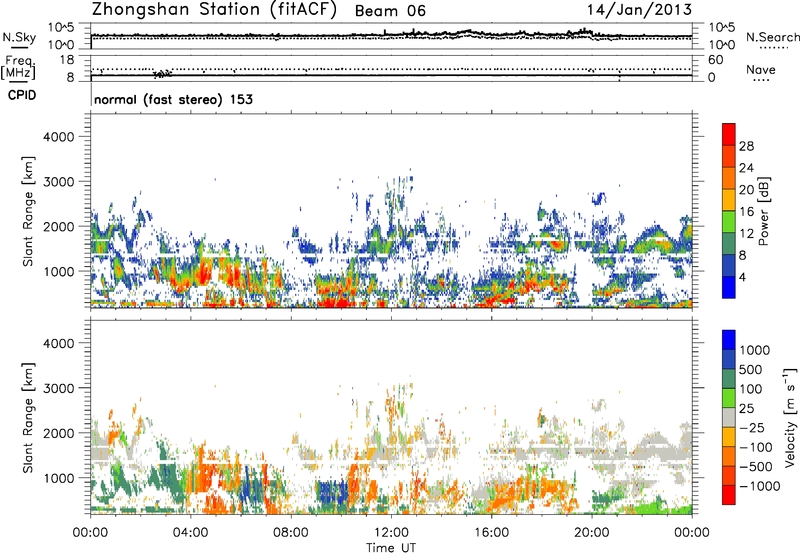Click the -1000 value on velocity colorbar

760,486
